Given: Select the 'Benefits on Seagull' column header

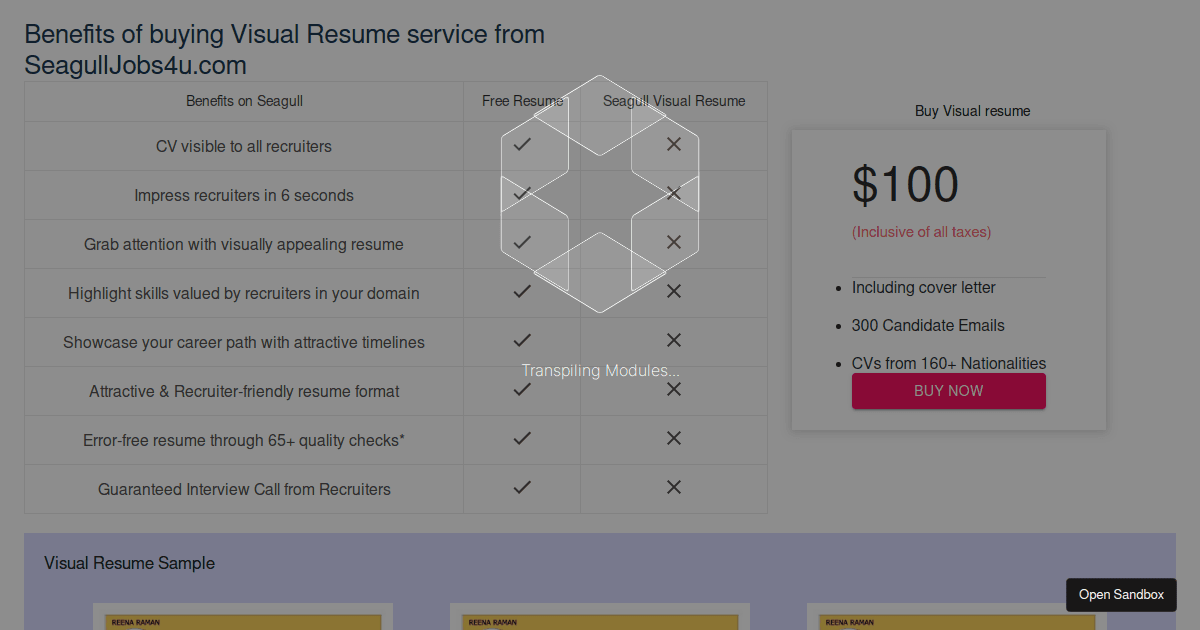Looking at the screenshot, I should (244, 101).
